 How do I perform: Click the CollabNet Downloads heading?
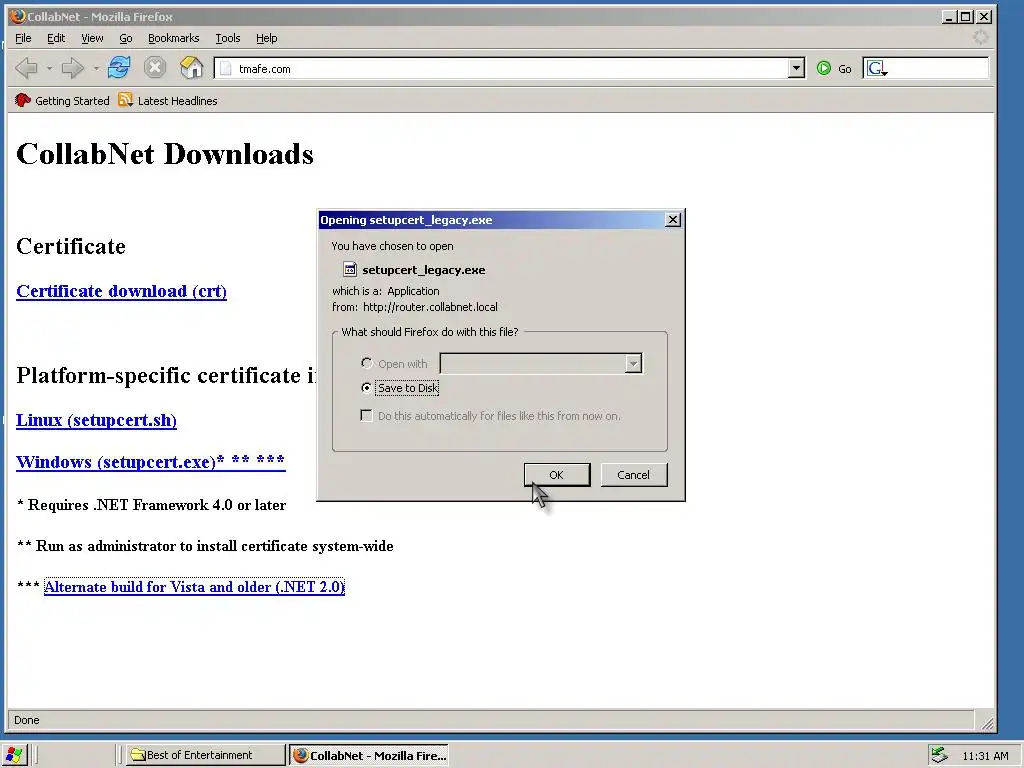tap(165, 154)
